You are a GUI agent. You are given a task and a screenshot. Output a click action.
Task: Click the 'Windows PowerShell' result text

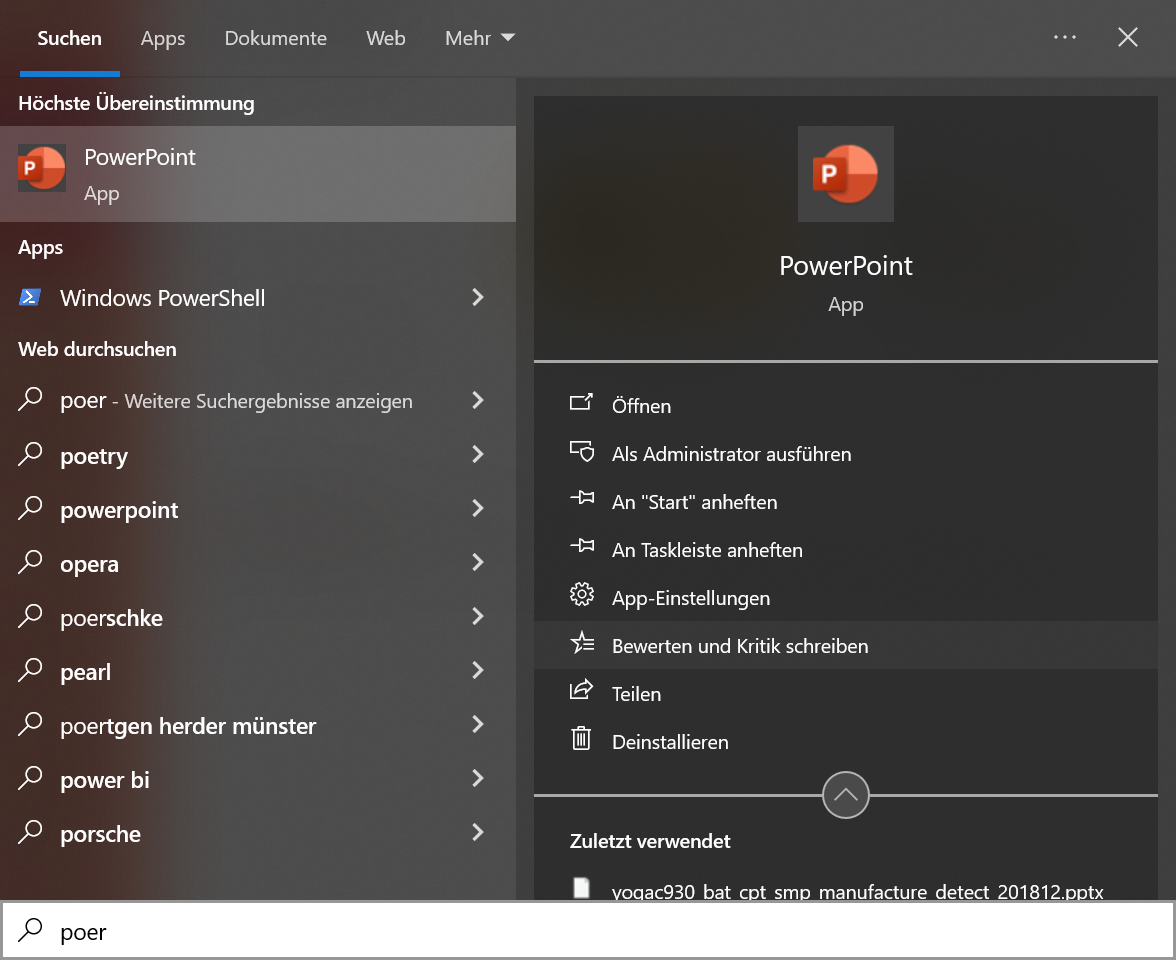(163, 298)
